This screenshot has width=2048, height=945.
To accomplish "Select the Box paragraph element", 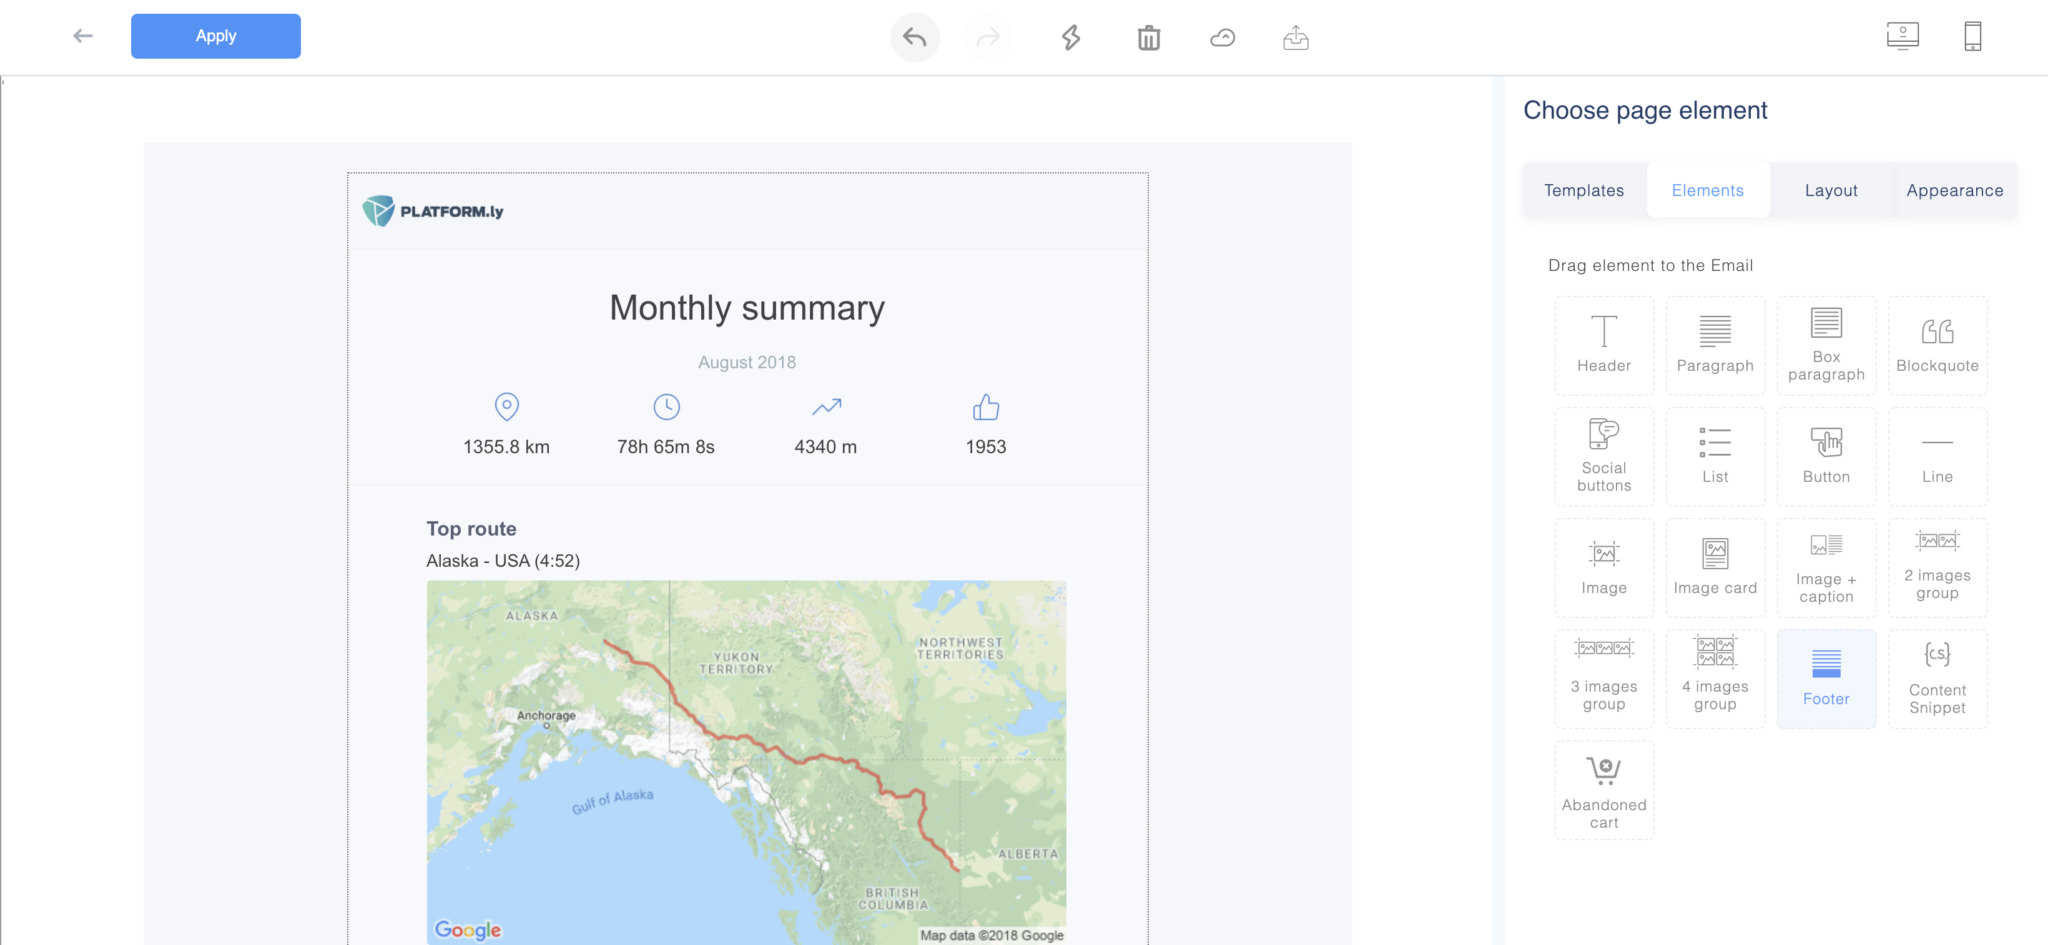I will point(1826,345).
